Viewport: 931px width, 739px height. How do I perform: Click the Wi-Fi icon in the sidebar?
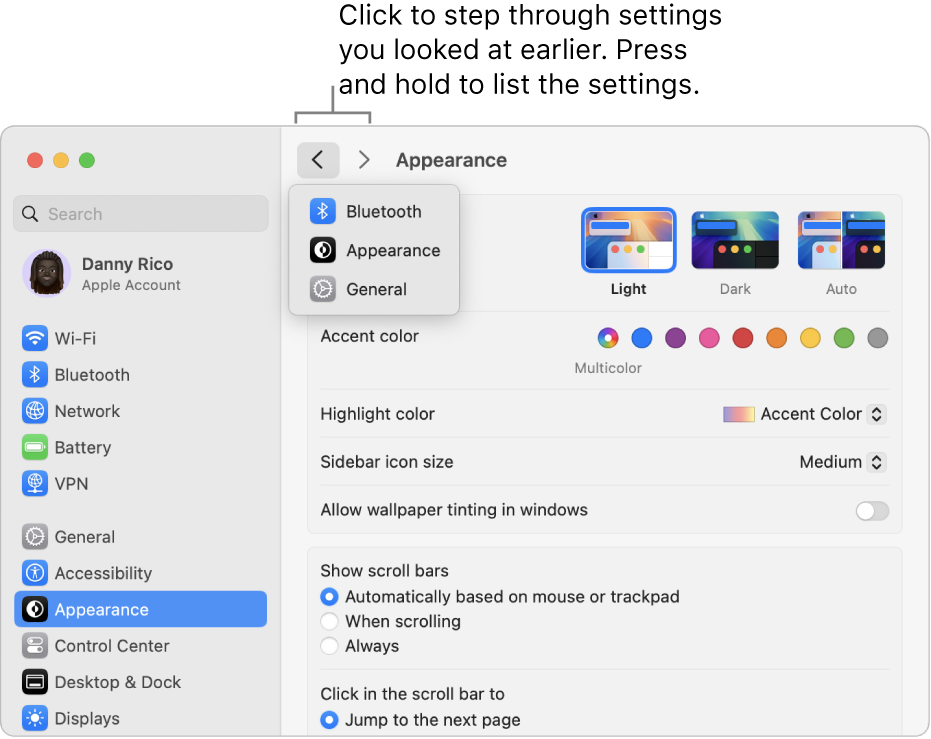point(35,338)
